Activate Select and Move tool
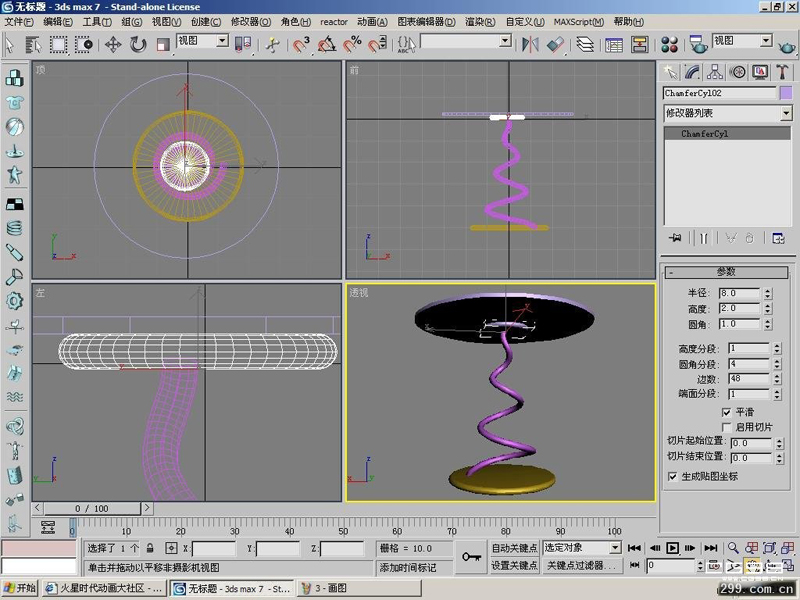800x600 pixels. coord(113,44)
